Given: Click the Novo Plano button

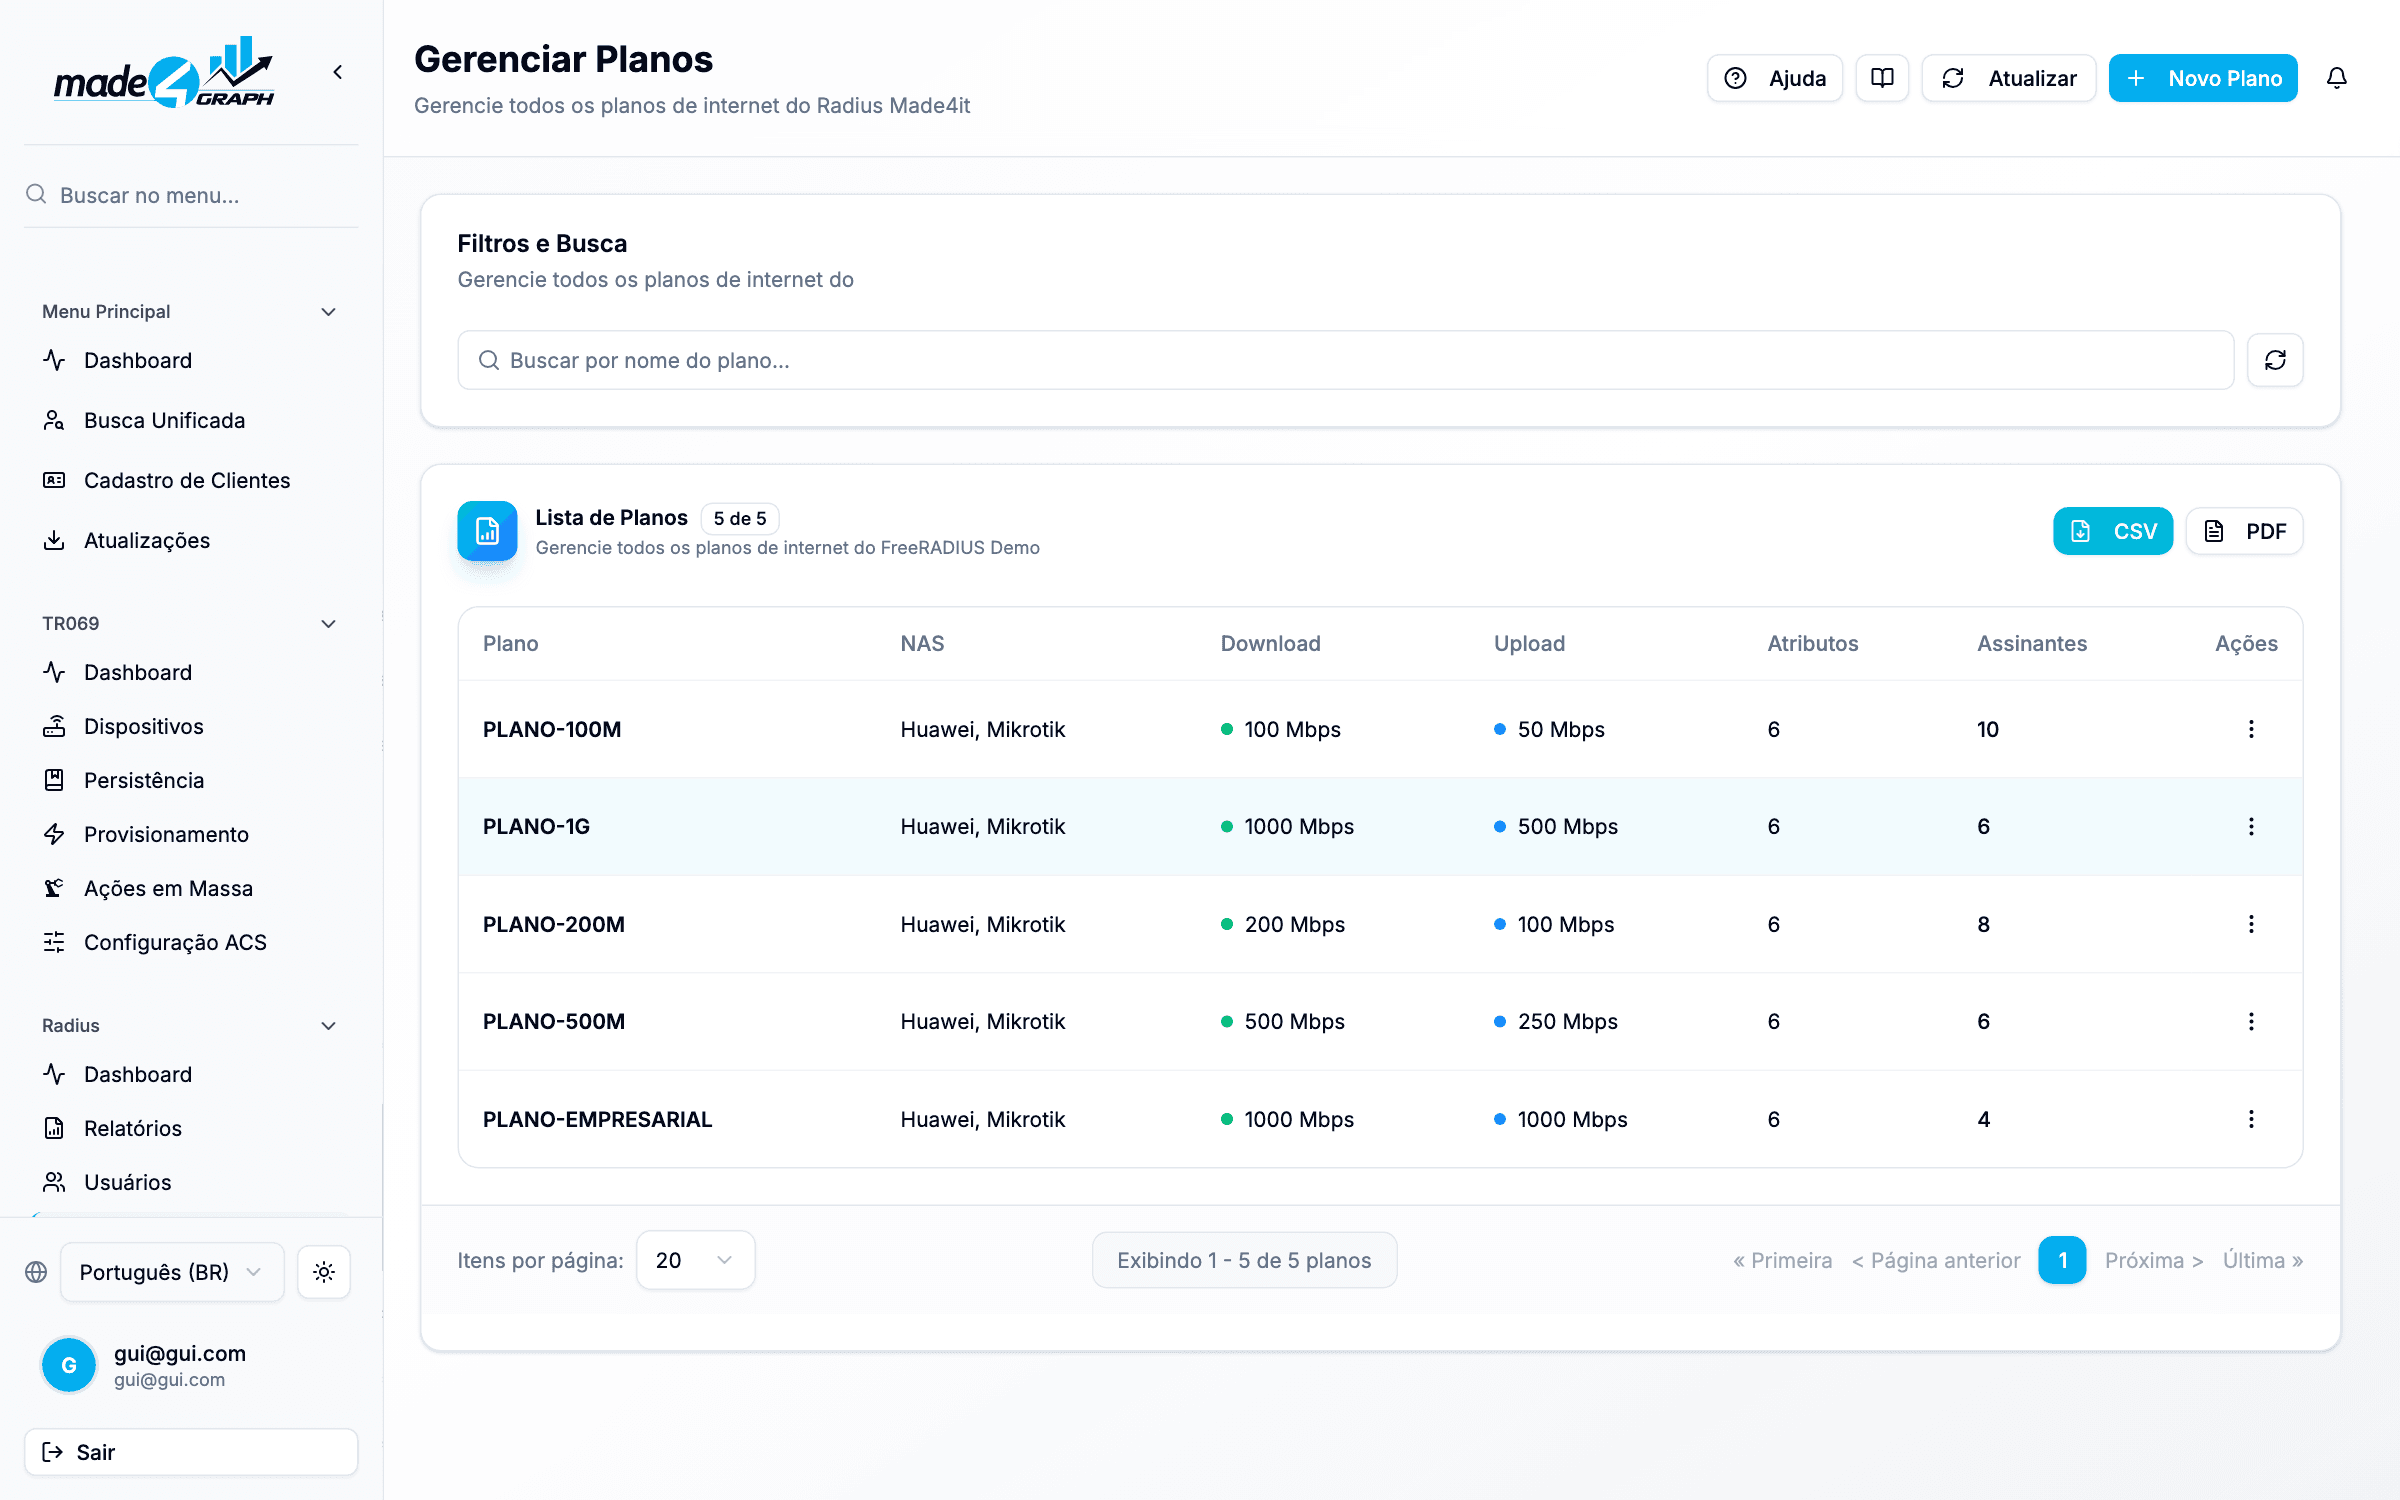Looking at the screenshot, I should point(2203,78).
